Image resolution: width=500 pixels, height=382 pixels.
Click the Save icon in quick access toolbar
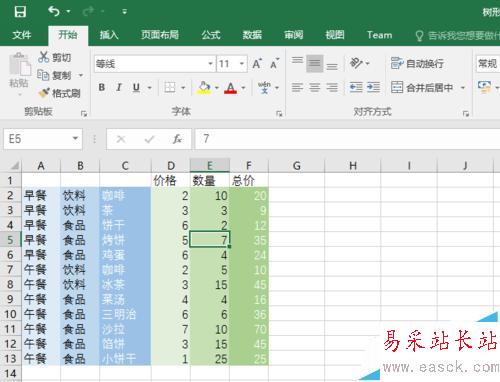coord(20,12)
